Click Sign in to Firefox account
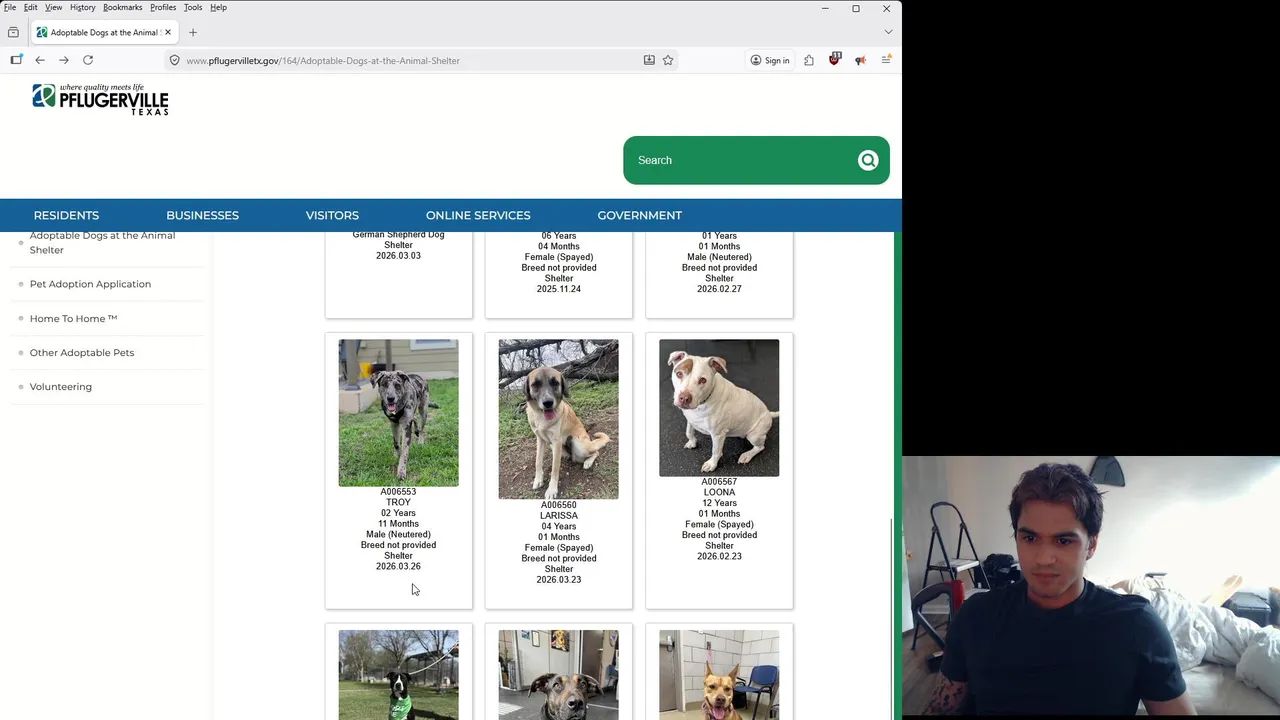1280x720 pixels. [x=770, y=60]
